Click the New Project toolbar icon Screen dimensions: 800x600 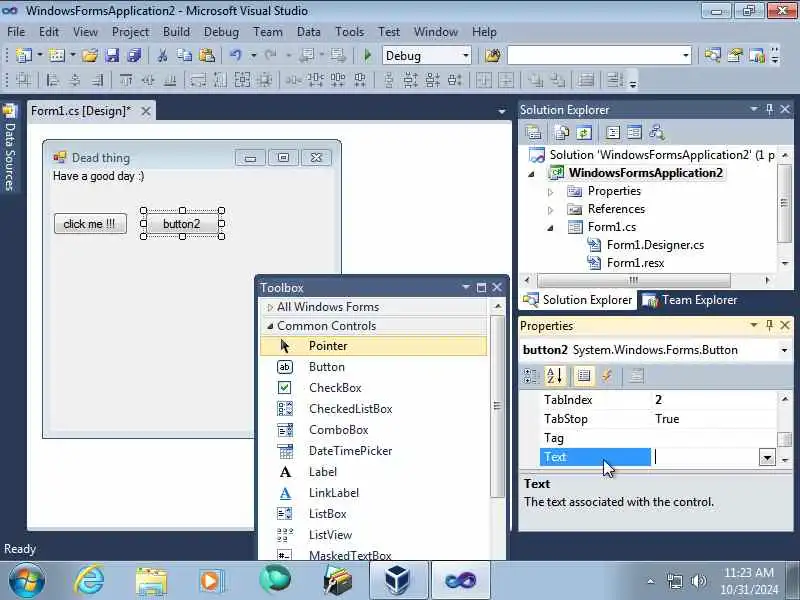click(x=23, y=55)
